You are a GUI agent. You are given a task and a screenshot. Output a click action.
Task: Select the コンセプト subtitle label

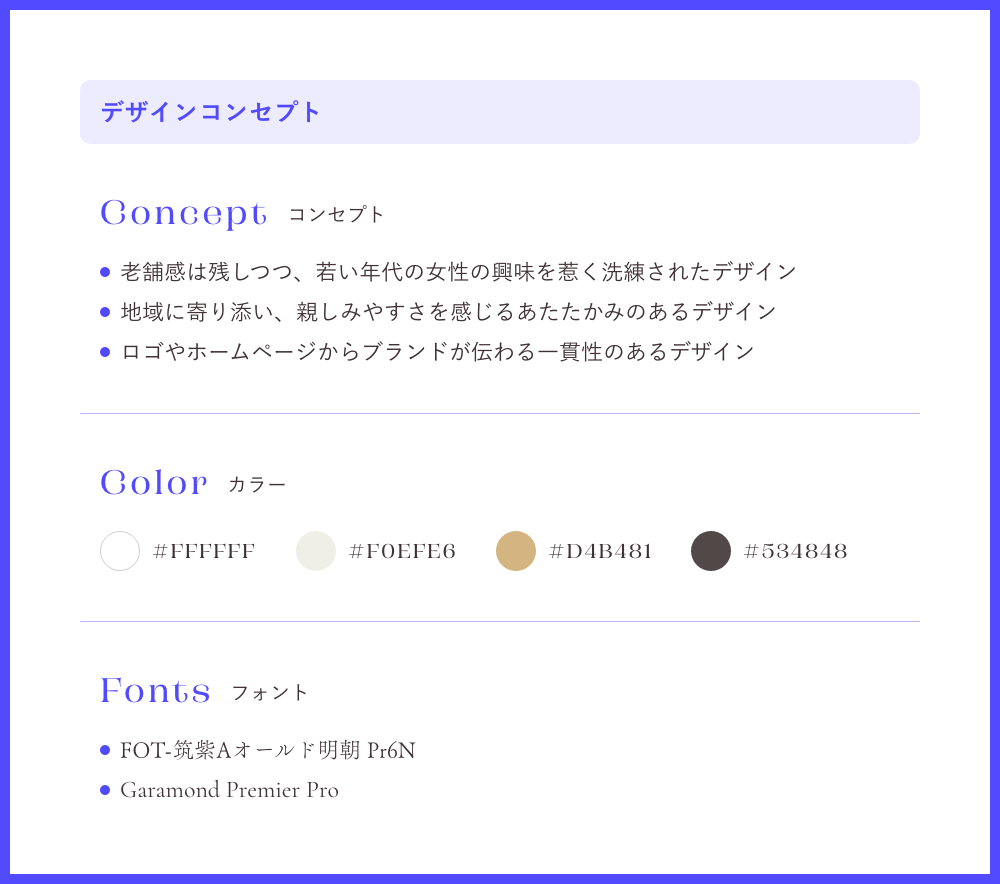[x=336, y=214]
